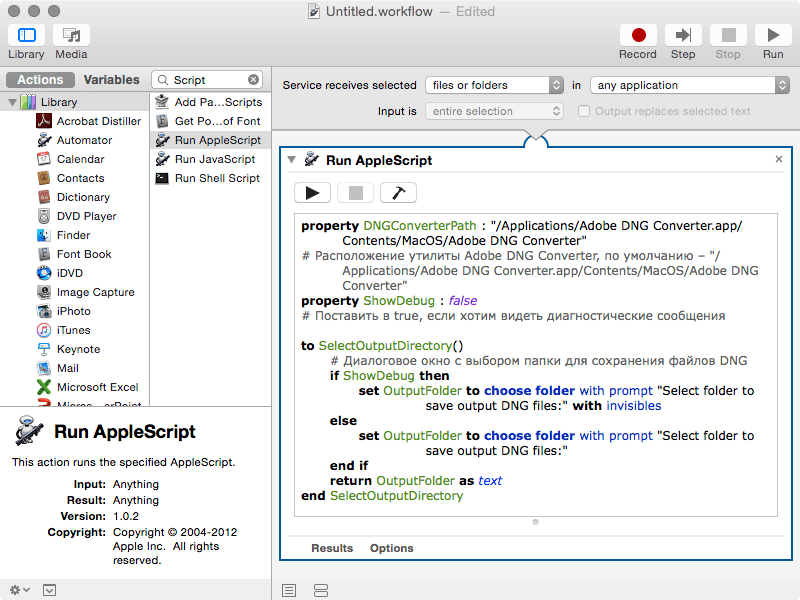800x600 pixels.
Task: Run the workflow from the toolbar
Action: point(773,35)
